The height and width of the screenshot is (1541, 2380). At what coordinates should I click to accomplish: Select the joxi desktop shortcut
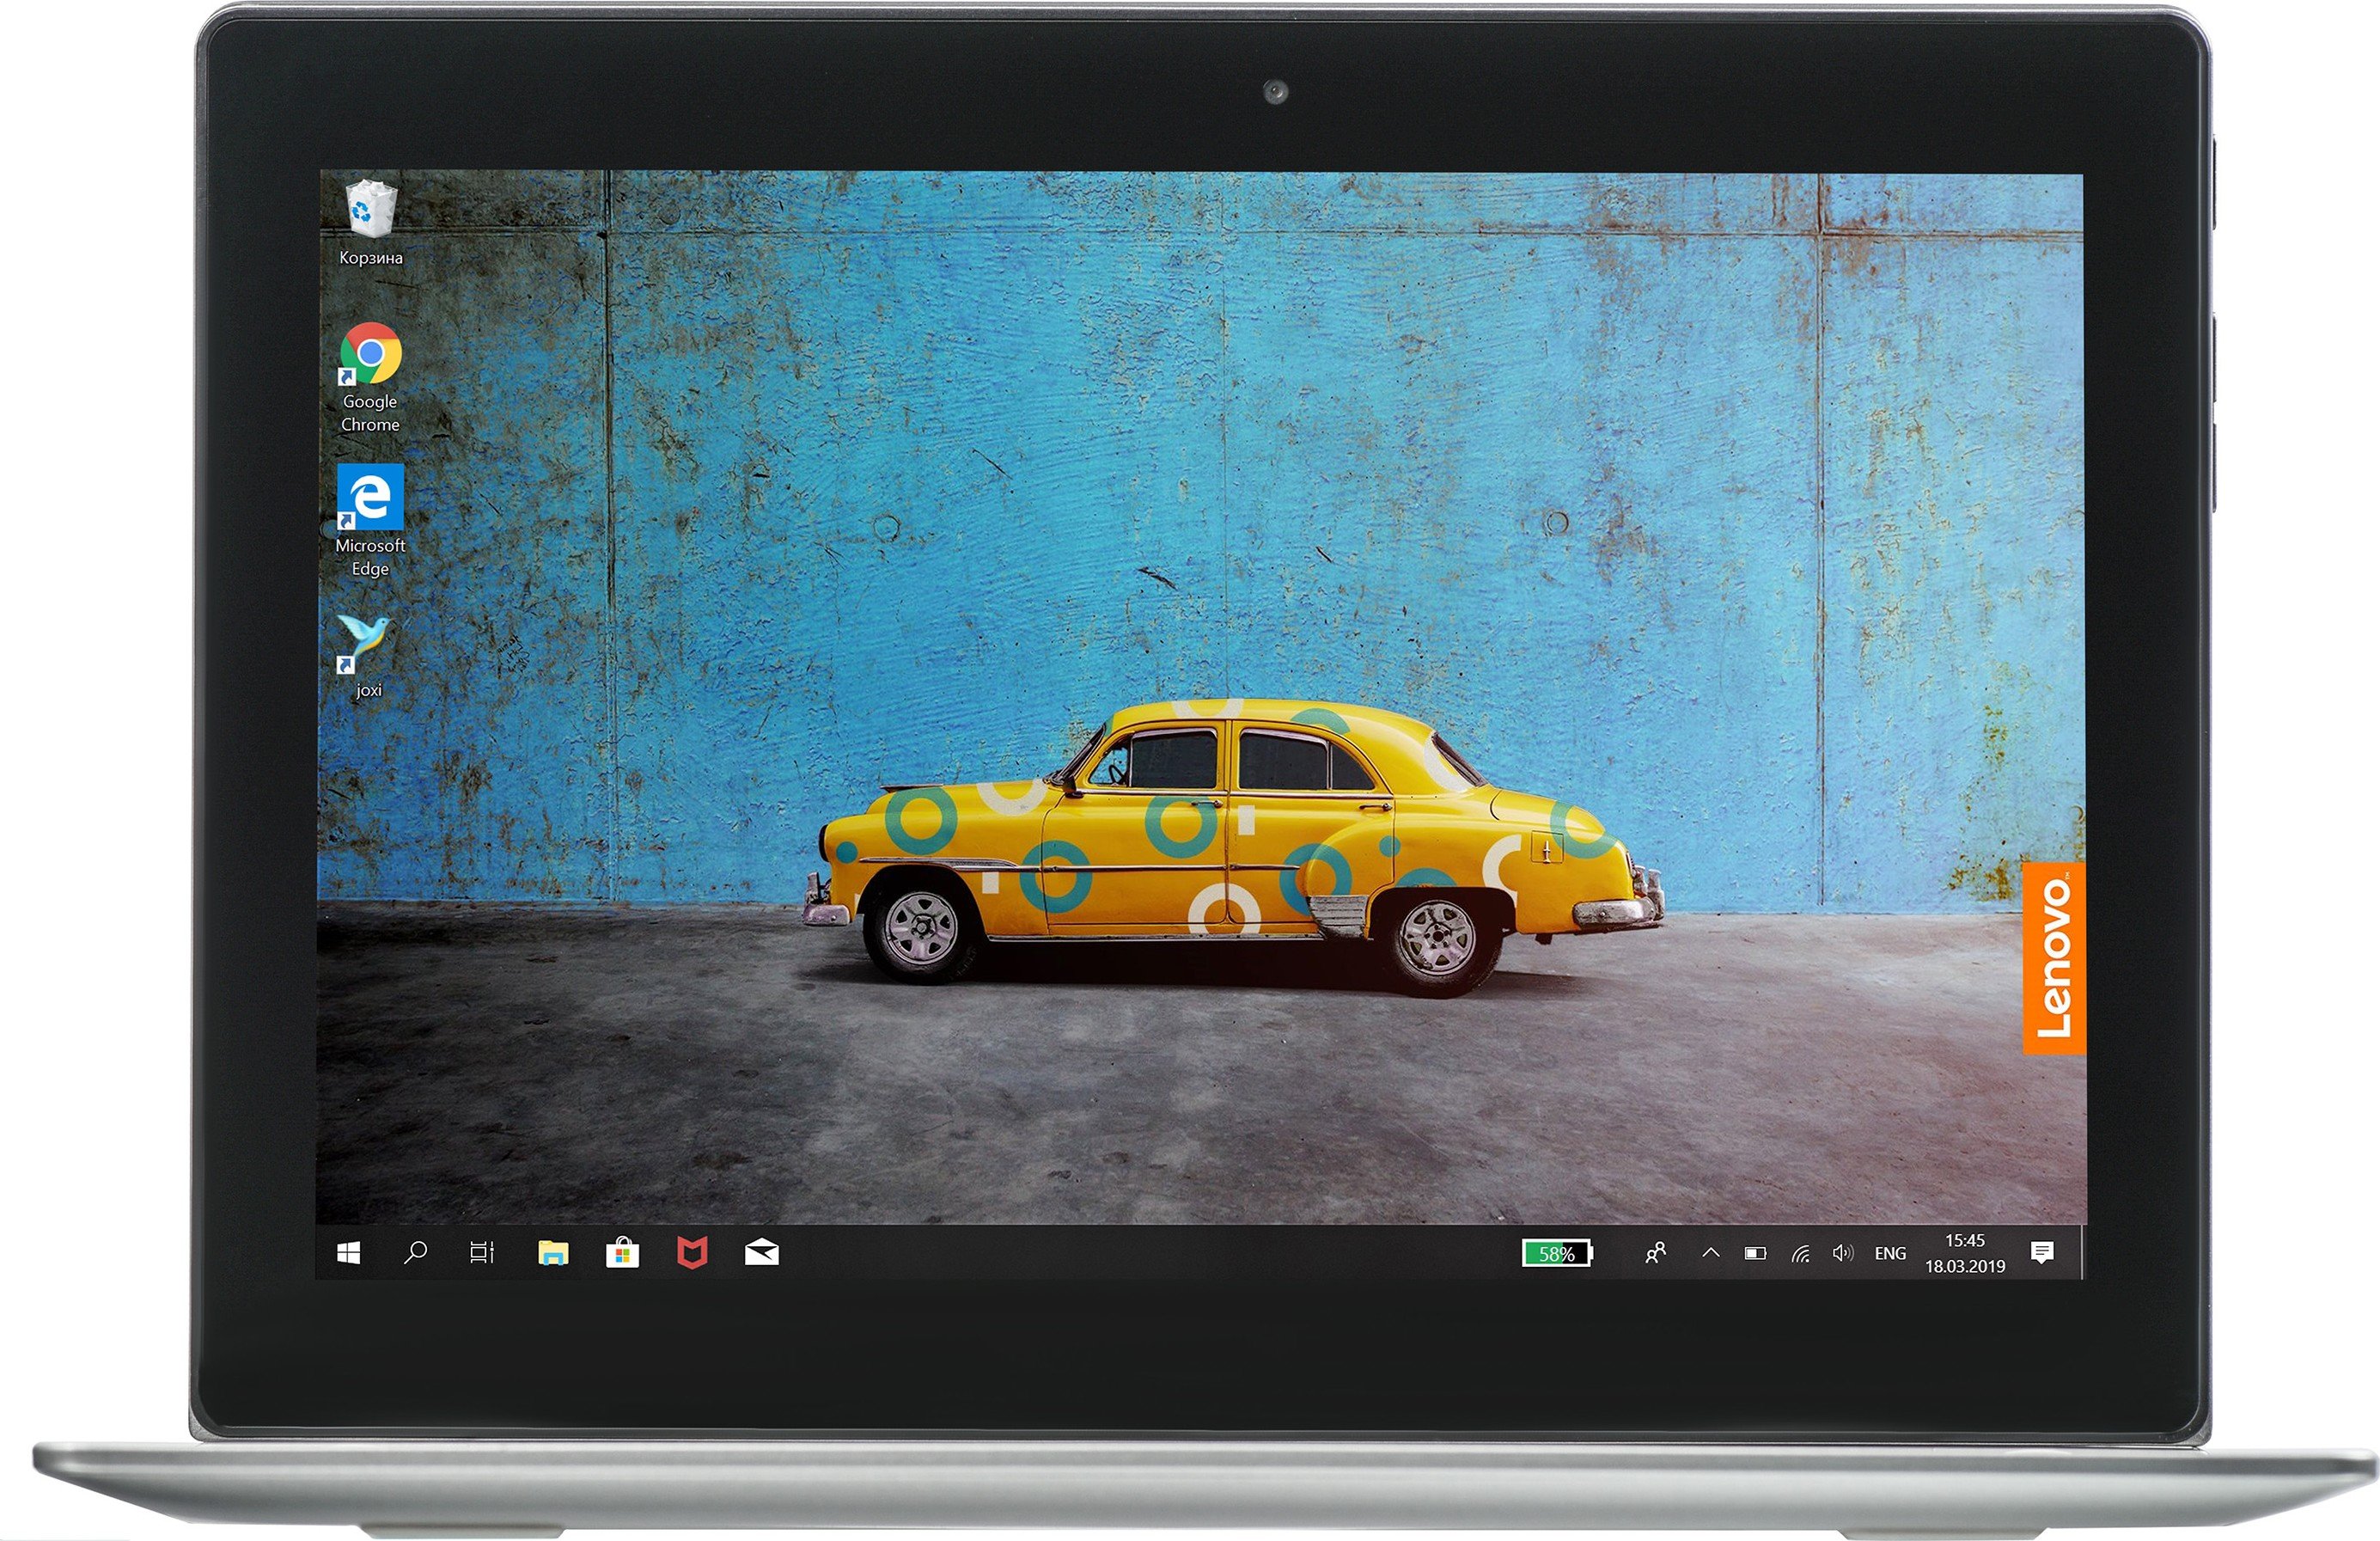pos(368,656)
